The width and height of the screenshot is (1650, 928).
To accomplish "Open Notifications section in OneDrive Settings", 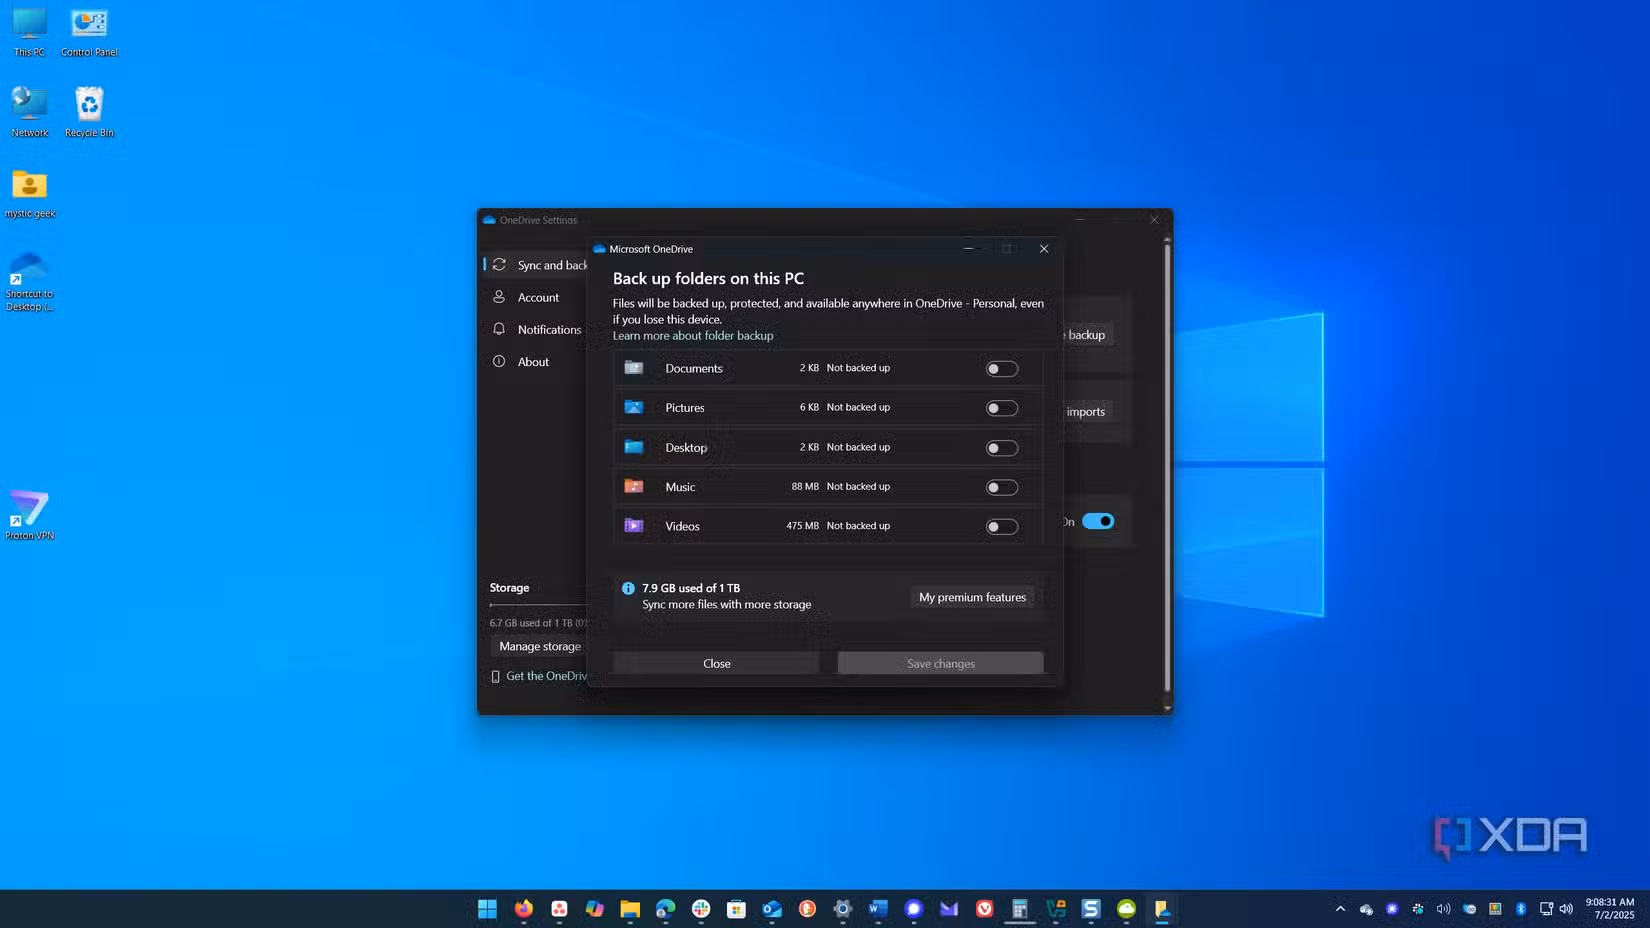I will [538, 329].
